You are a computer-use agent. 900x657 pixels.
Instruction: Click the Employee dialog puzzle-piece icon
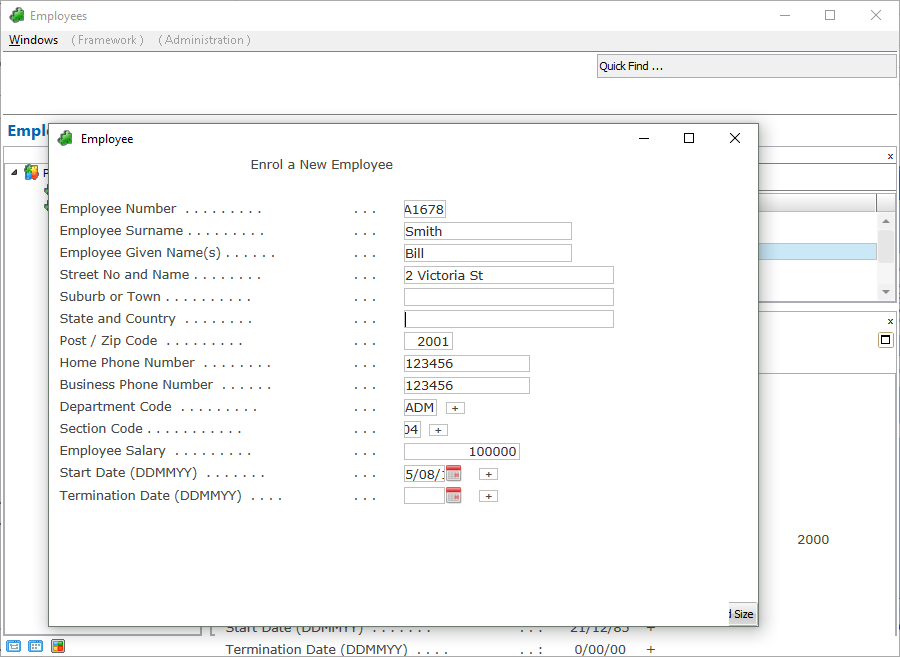pyautogui.click(x=65, y=138)
